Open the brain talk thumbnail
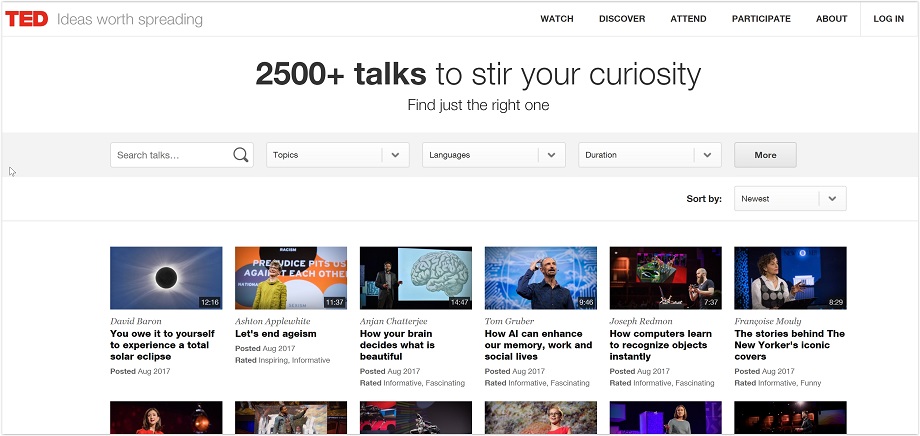 [x=416, y=278]
